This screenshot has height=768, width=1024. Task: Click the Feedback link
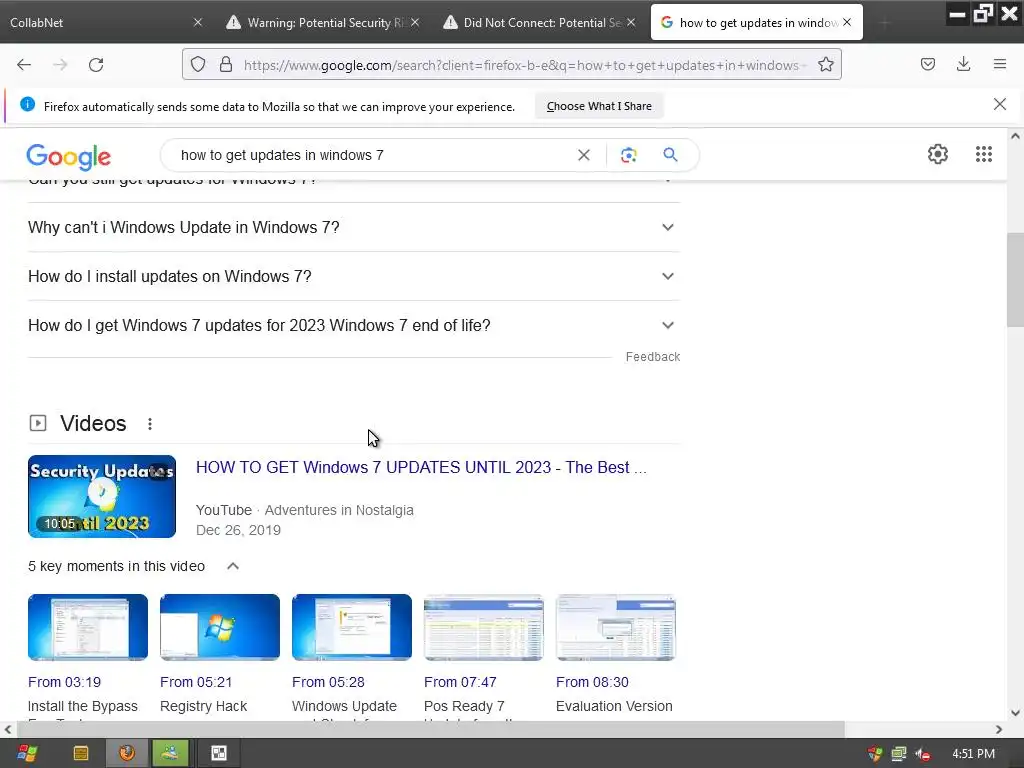pos(652,357)
